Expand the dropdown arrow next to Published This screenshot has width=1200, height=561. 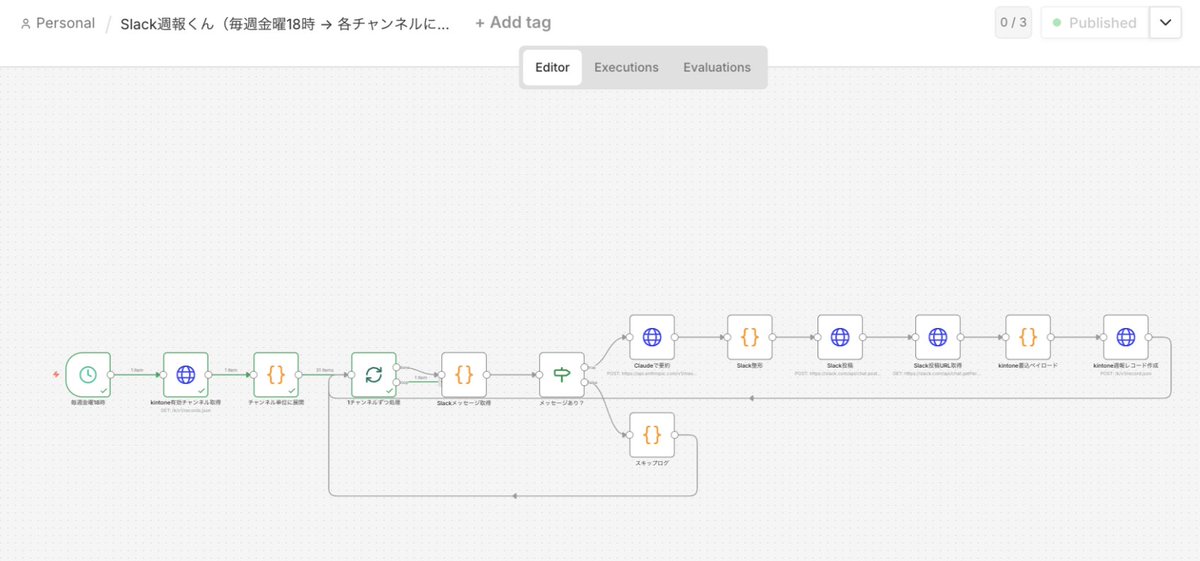click(x=1165, y=22)
